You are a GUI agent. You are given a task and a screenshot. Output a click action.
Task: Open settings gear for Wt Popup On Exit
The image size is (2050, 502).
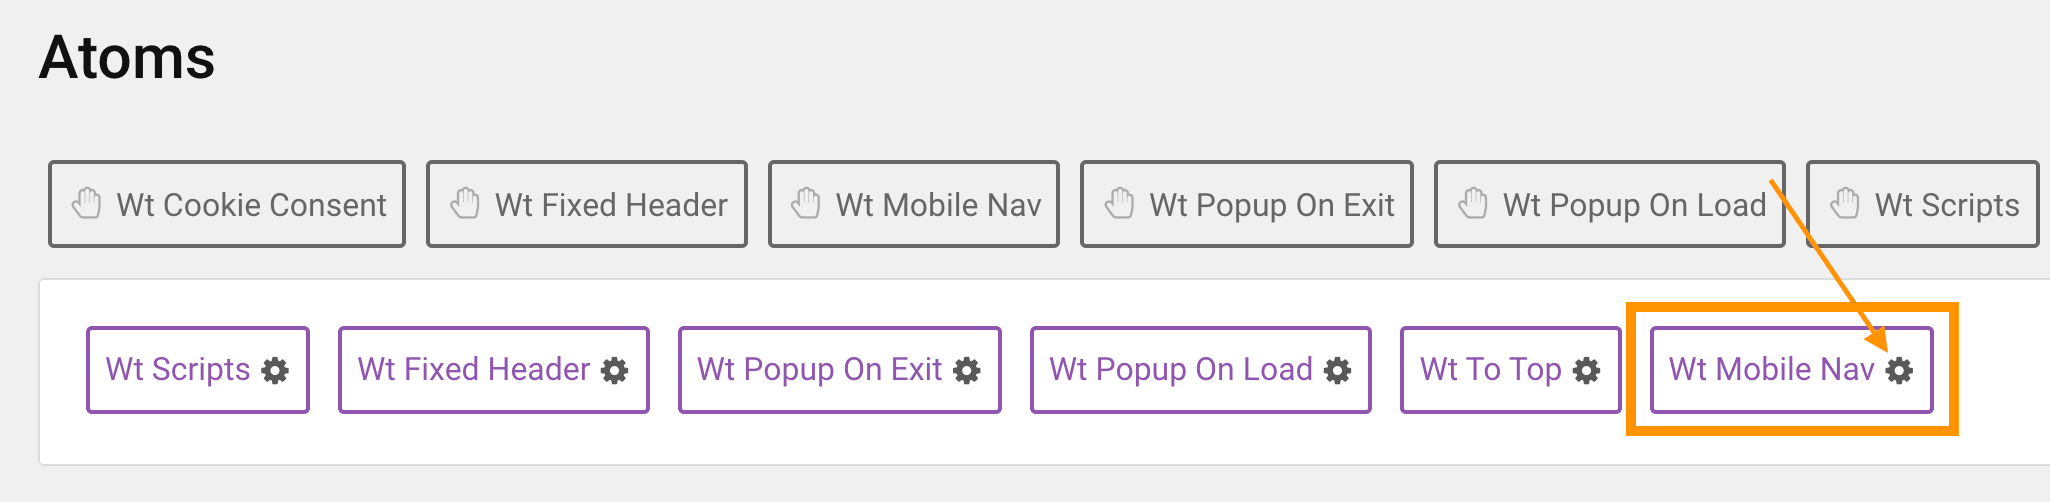[967, 371]
